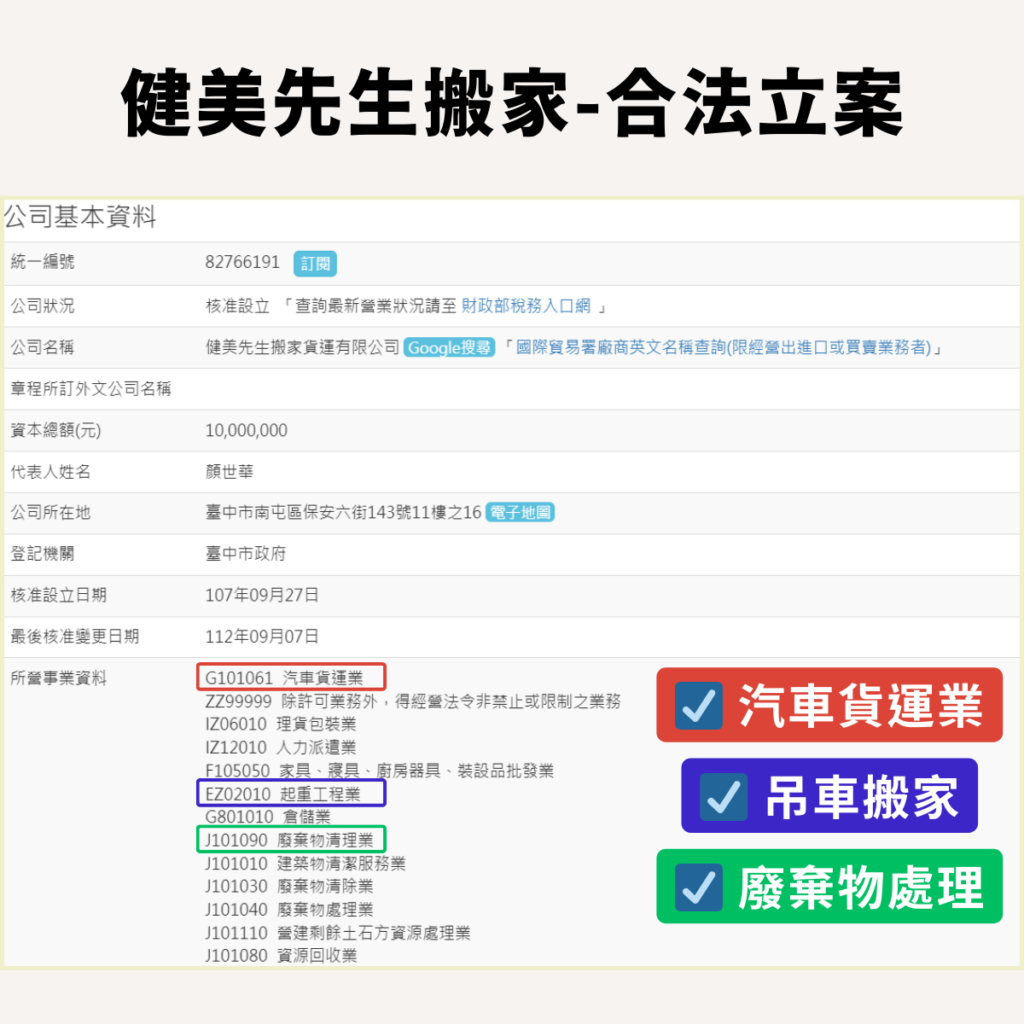Select the red-outlined G101061 汽車貨運業 entry
This screenshot has height=1024, width=1024.
pyautogui.click(x=290, y=678)
